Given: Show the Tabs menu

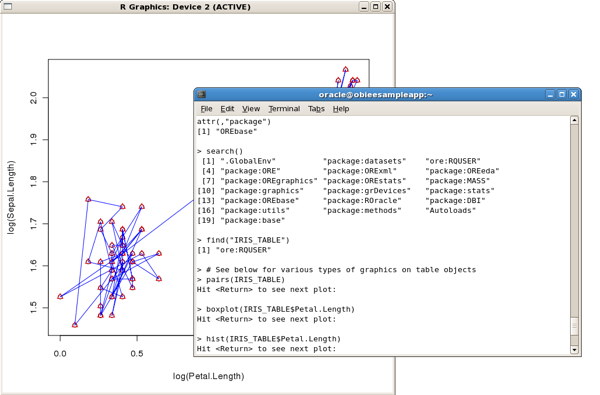Looking at the screenshot, I should [x=316, y=109].
